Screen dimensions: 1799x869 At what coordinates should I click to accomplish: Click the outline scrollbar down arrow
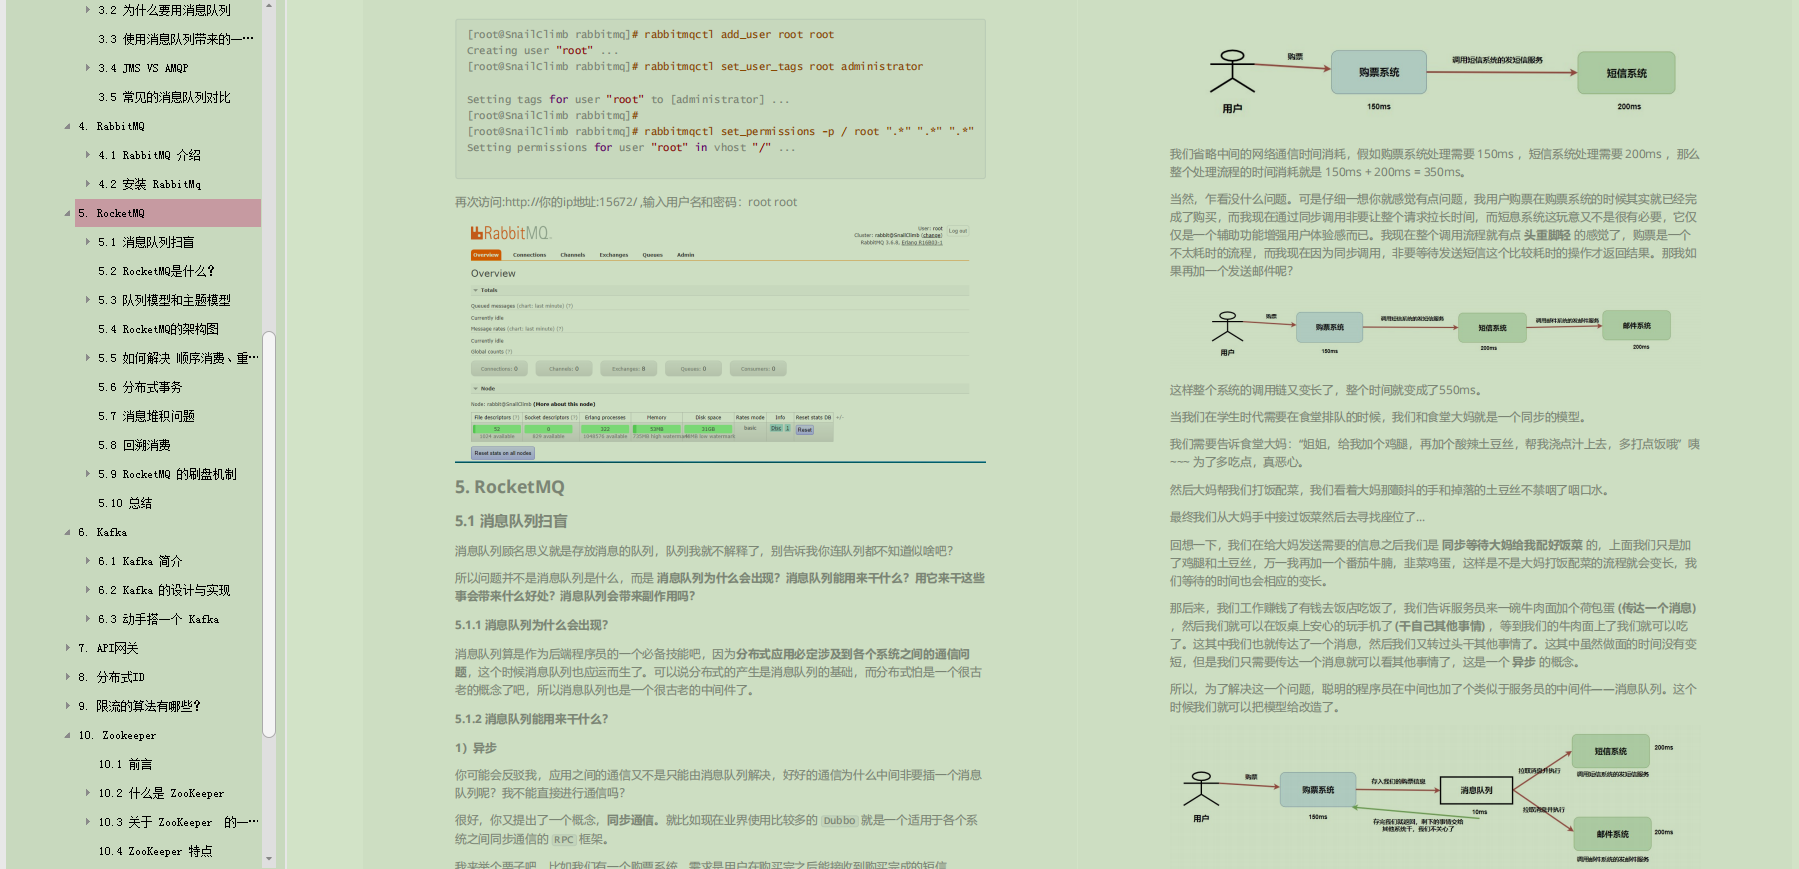[x=269, y=859]
